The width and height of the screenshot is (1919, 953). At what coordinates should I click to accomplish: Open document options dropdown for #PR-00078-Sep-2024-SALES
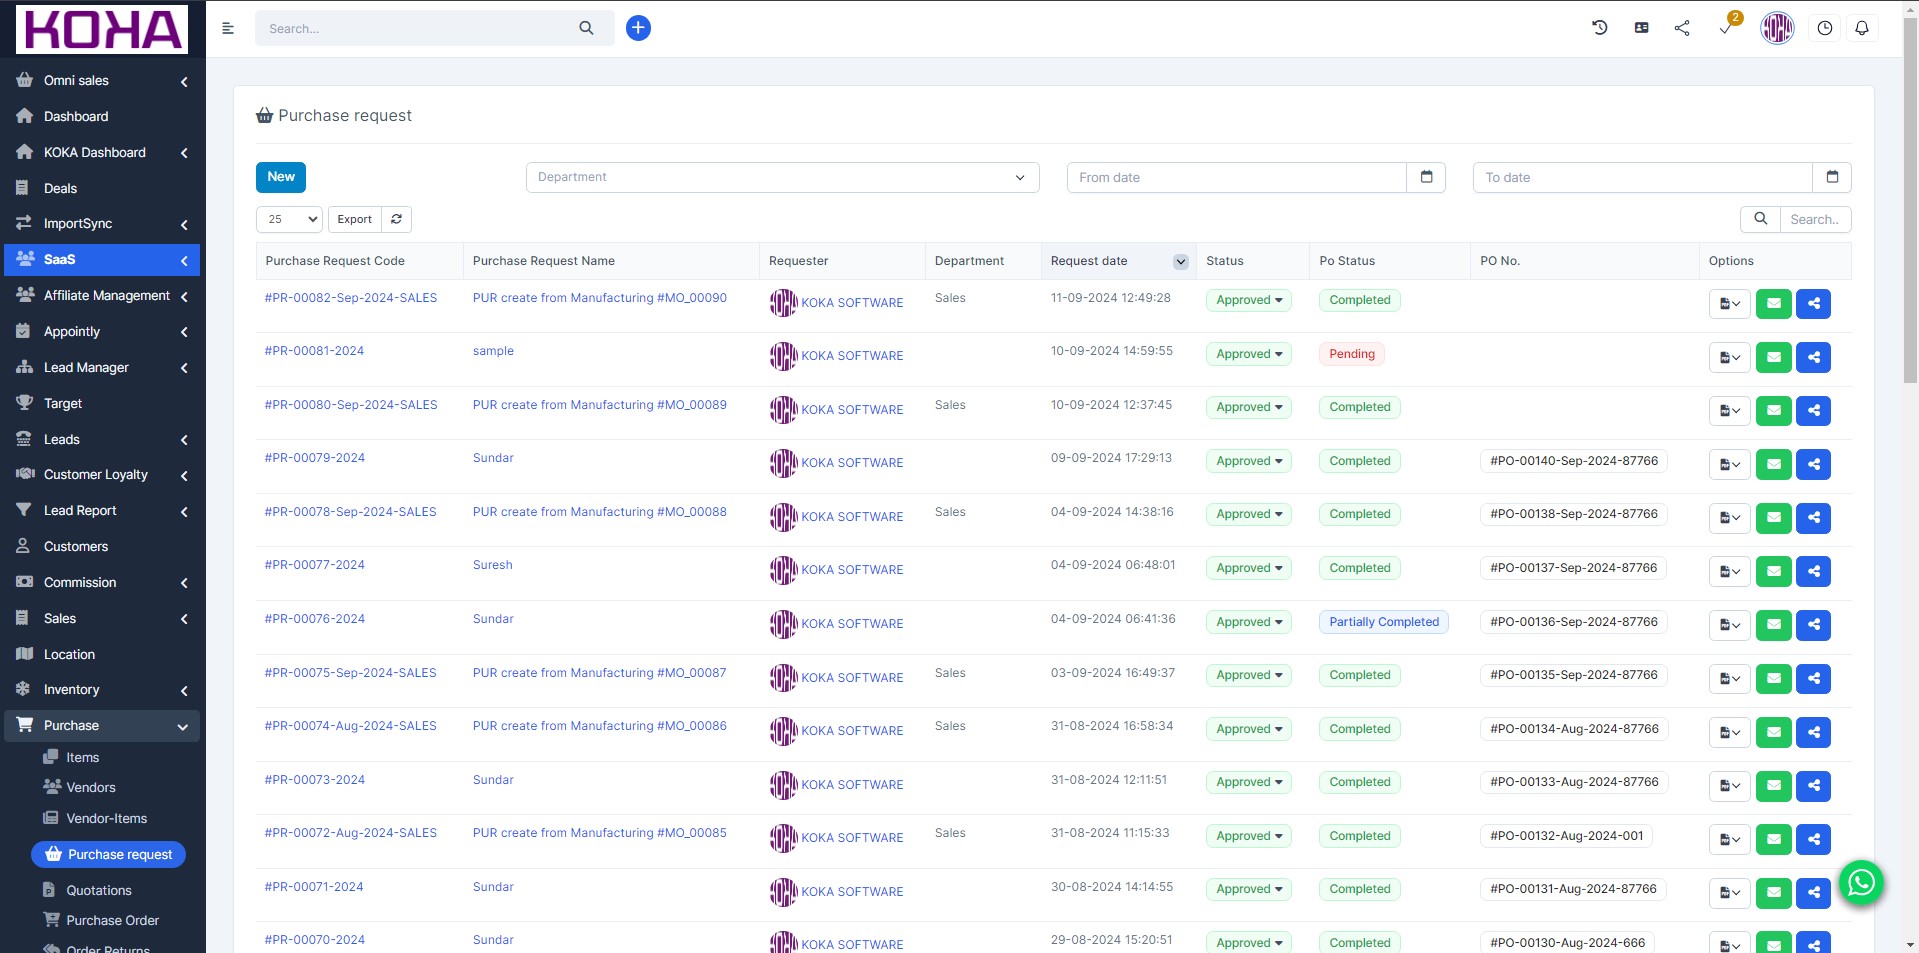[x=1729, y=517]
